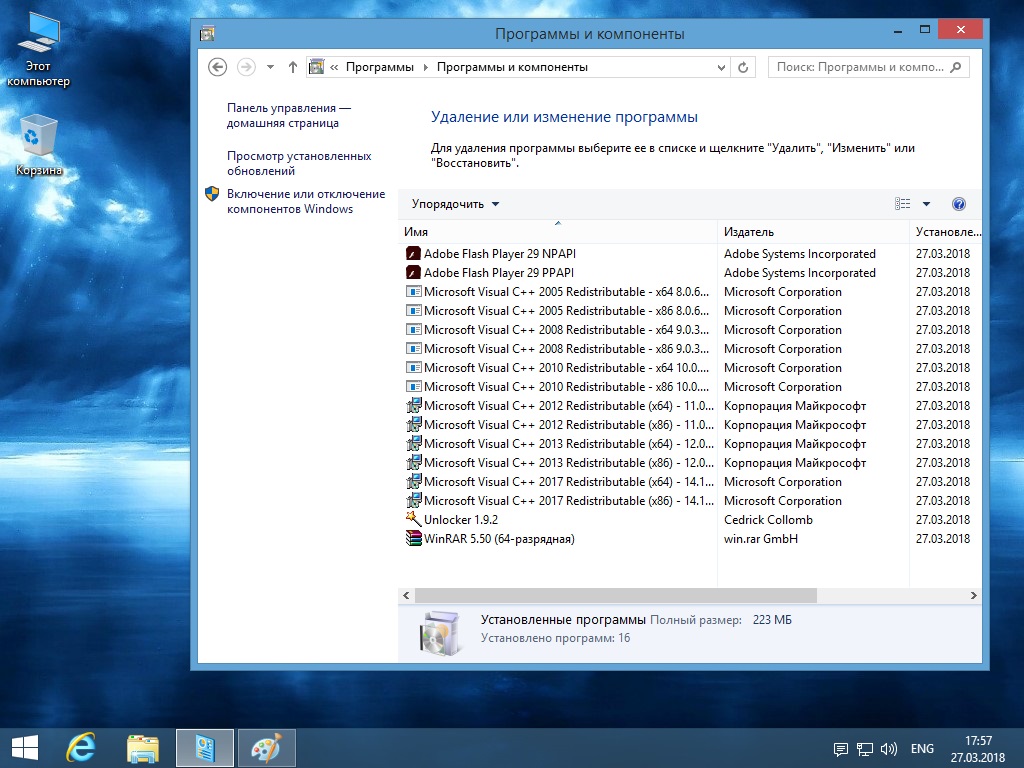The image size is (1024, 768).
Task: Open File Explorer from taskbar
Action: click(143, 748)
